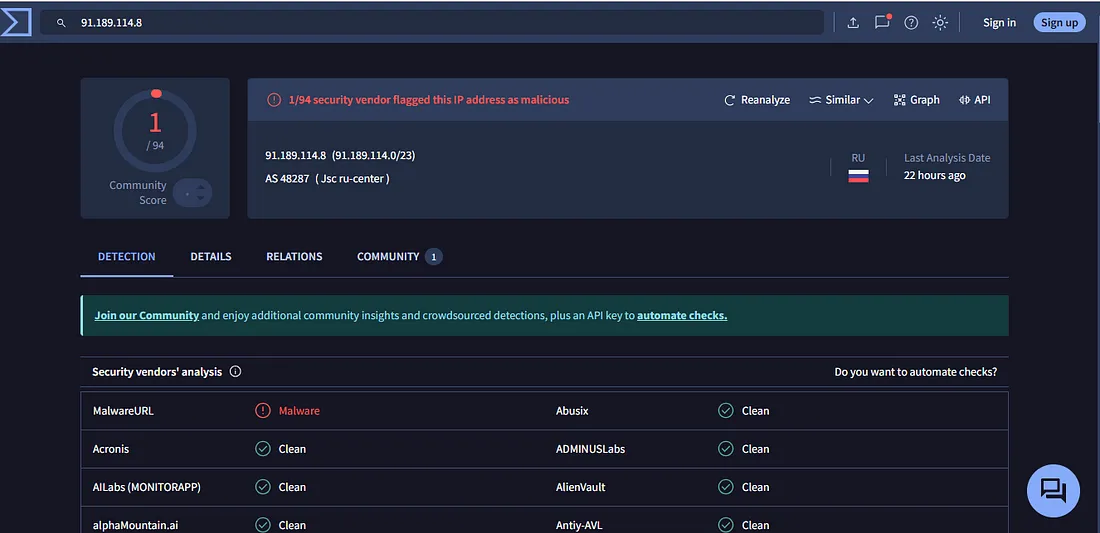Click the ADMINUSLabs vendor name
Viewport: 1100px width, 533px height.
591,449
